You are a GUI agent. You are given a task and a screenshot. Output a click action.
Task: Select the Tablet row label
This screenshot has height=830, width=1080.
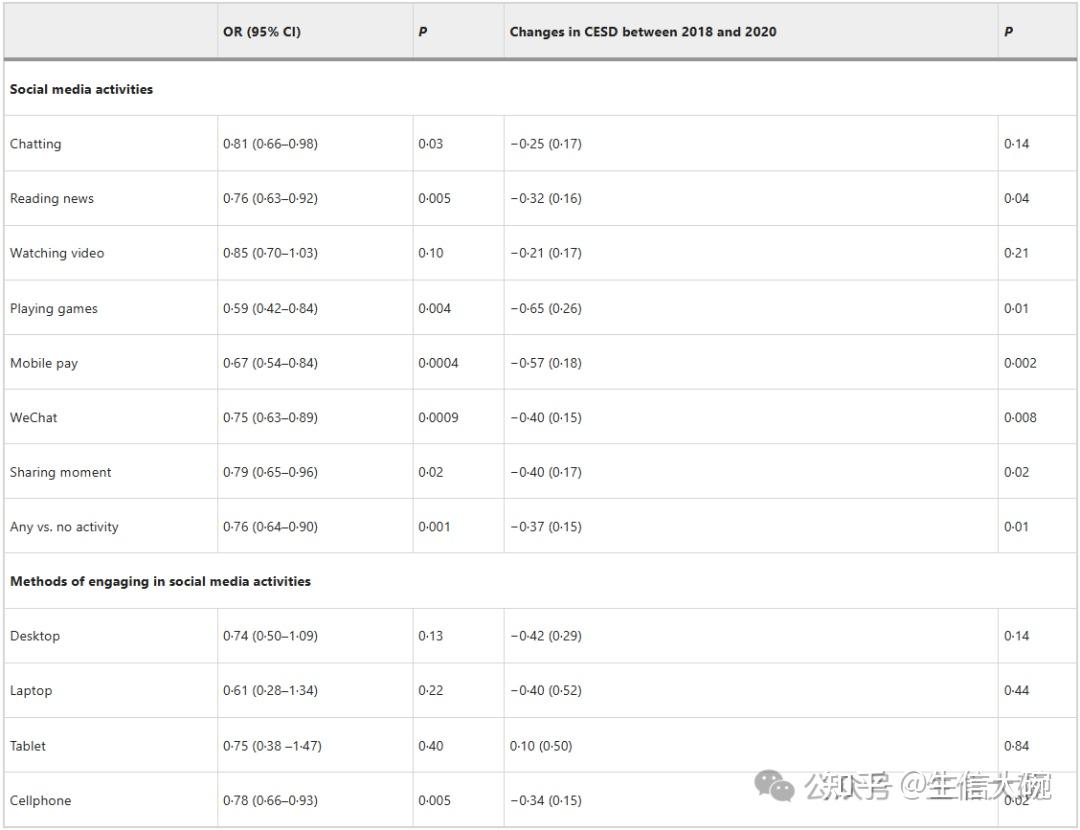pos(28,746)
